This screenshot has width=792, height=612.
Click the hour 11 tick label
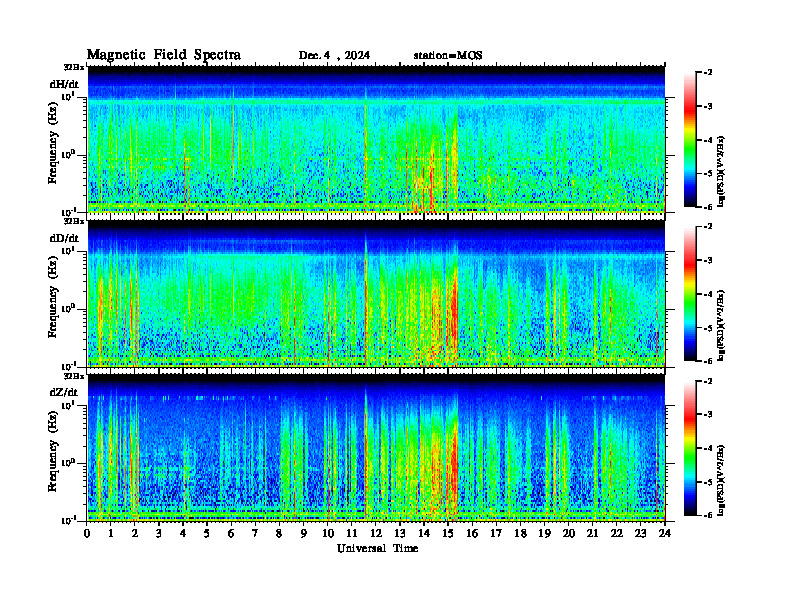(352, 534)
